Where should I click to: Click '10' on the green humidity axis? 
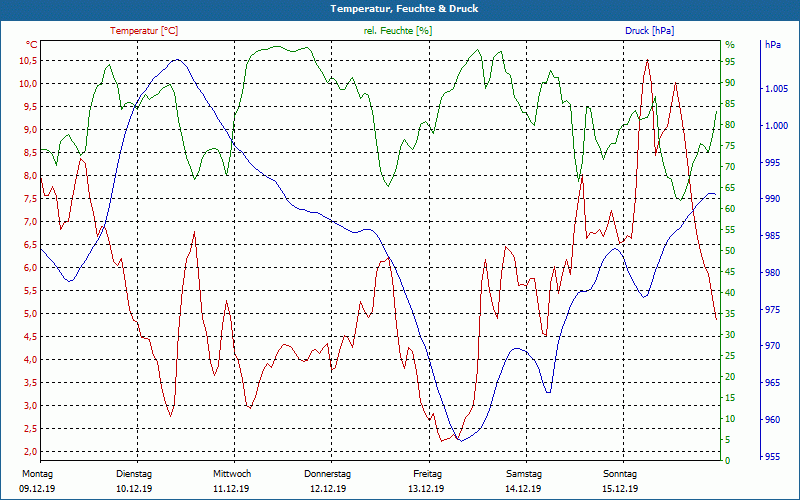point(730,419)
